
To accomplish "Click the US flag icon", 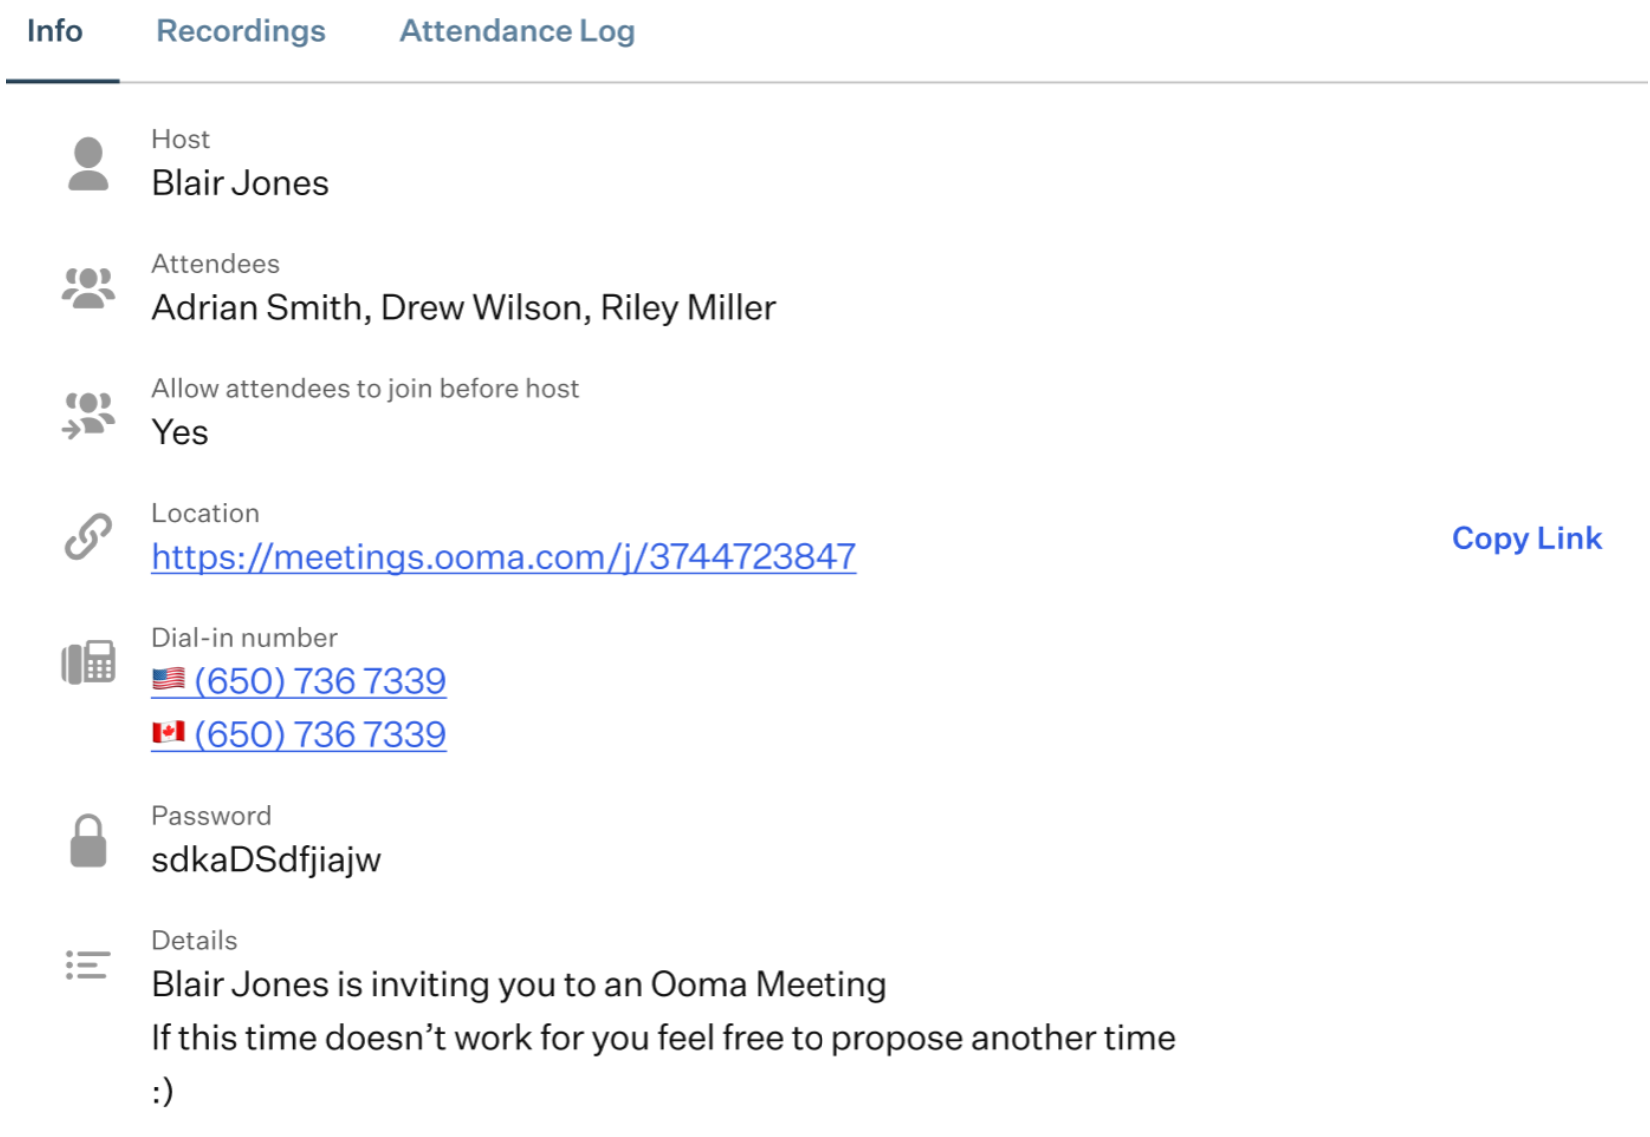I will point(168,680).
